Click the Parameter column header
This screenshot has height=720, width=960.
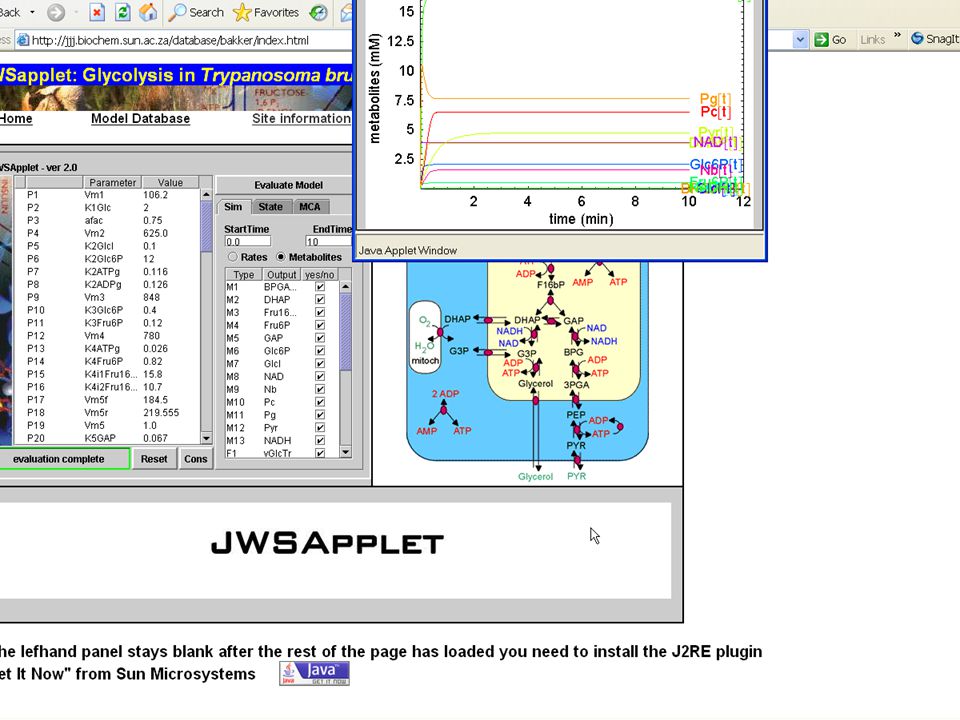(x=113, y=182)
